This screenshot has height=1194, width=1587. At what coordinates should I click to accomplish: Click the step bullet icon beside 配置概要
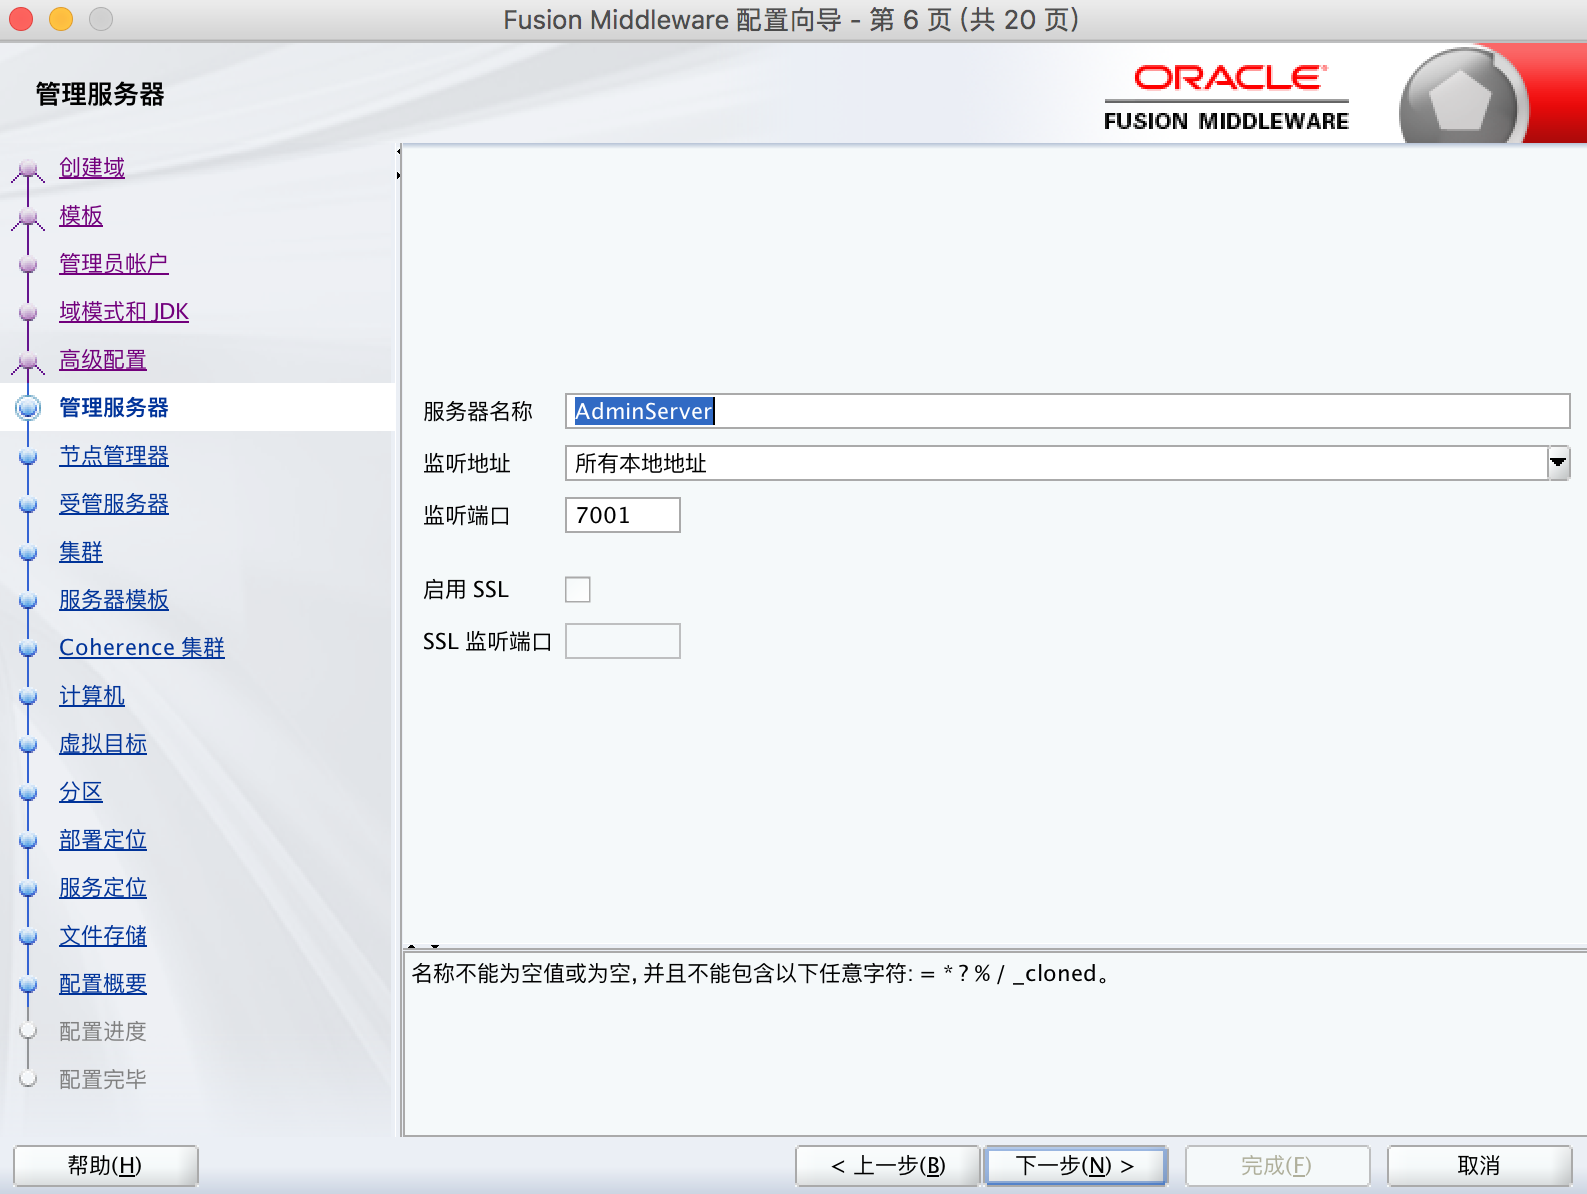[28, 985]
